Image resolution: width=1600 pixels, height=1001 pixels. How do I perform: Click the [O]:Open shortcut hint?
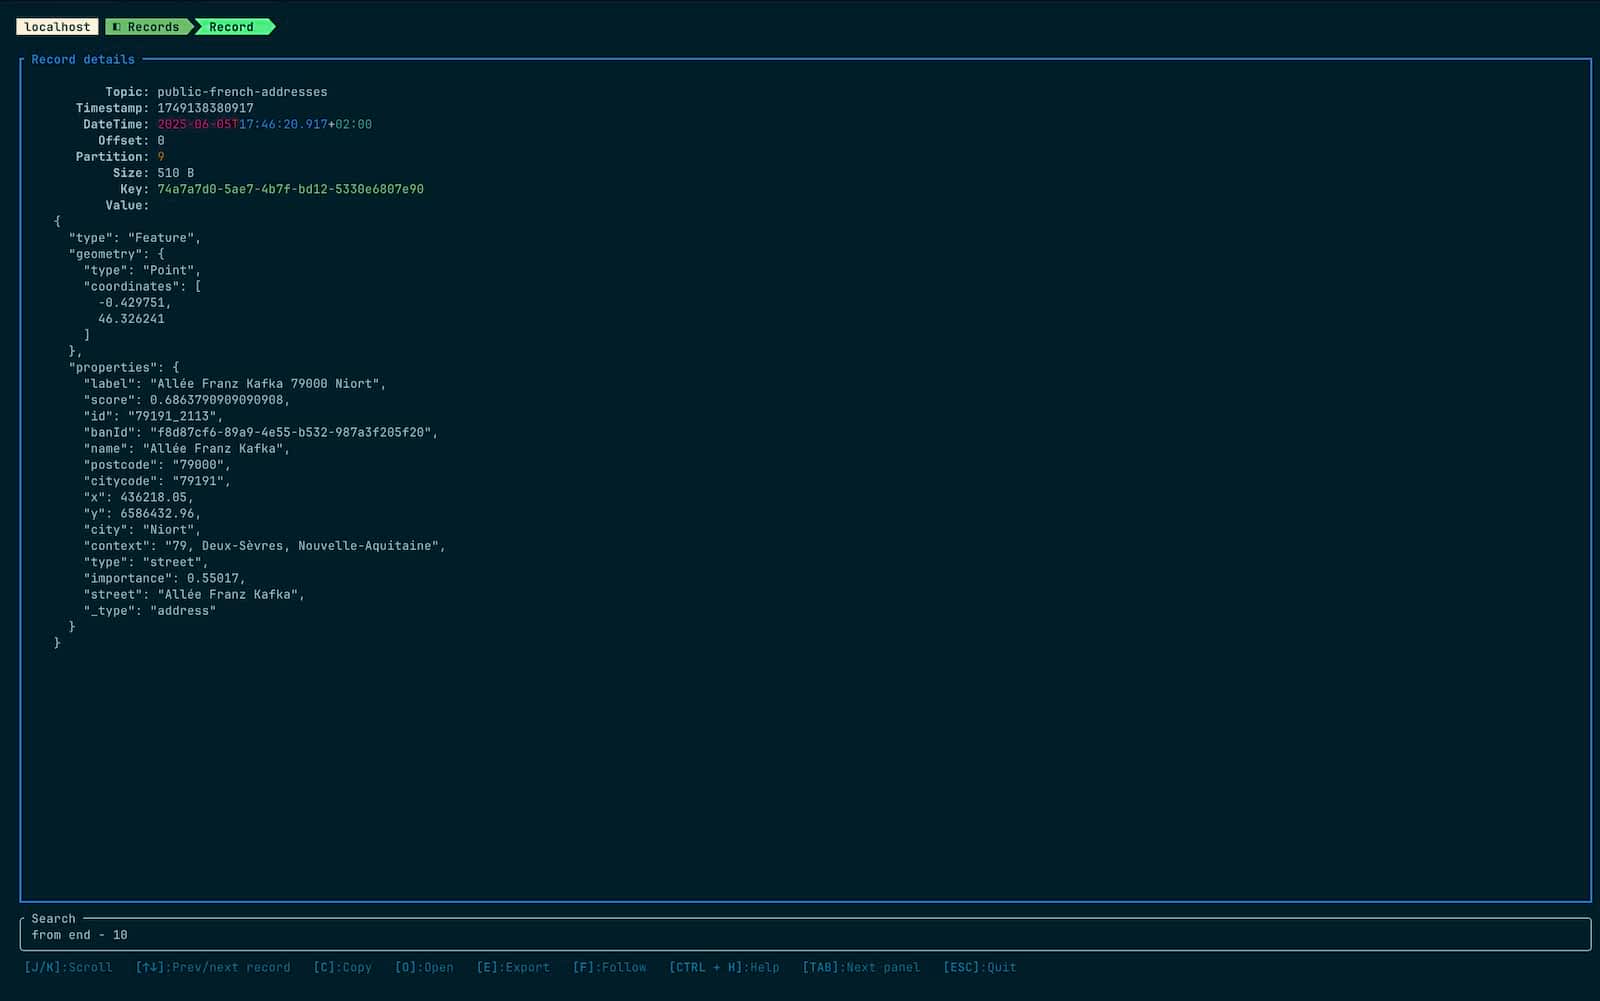[x=424, y=967]
